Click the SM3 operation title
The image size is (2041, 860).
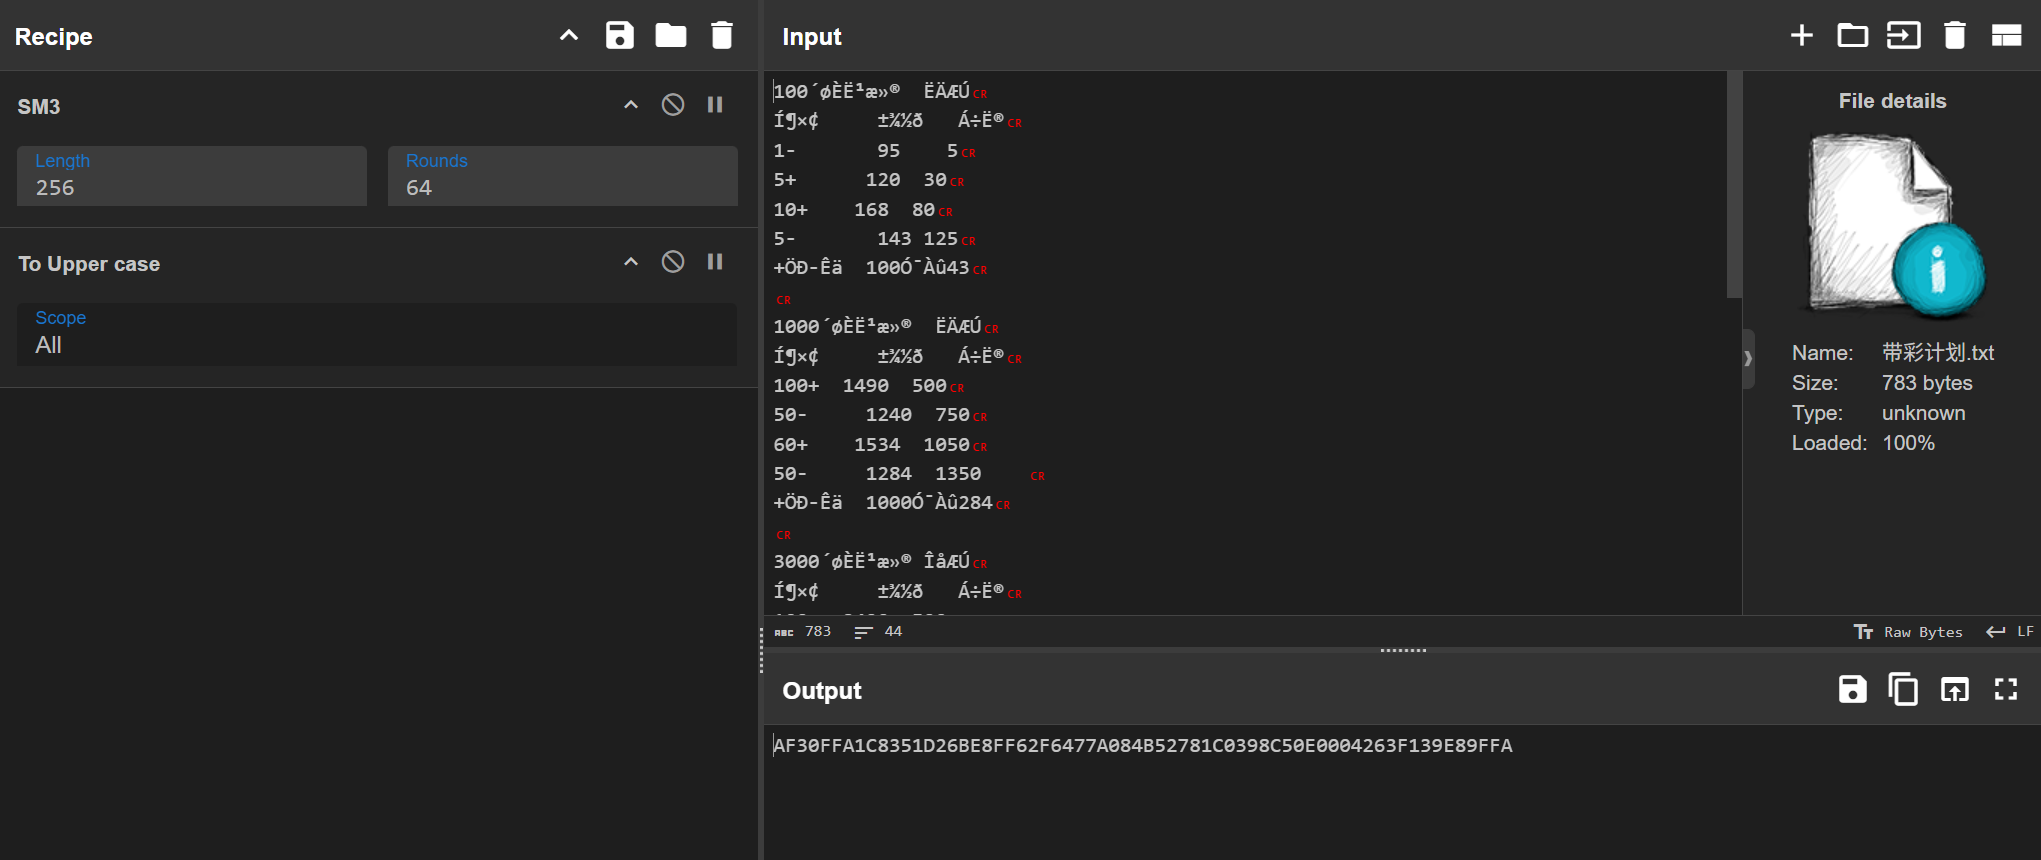[39, 106]
